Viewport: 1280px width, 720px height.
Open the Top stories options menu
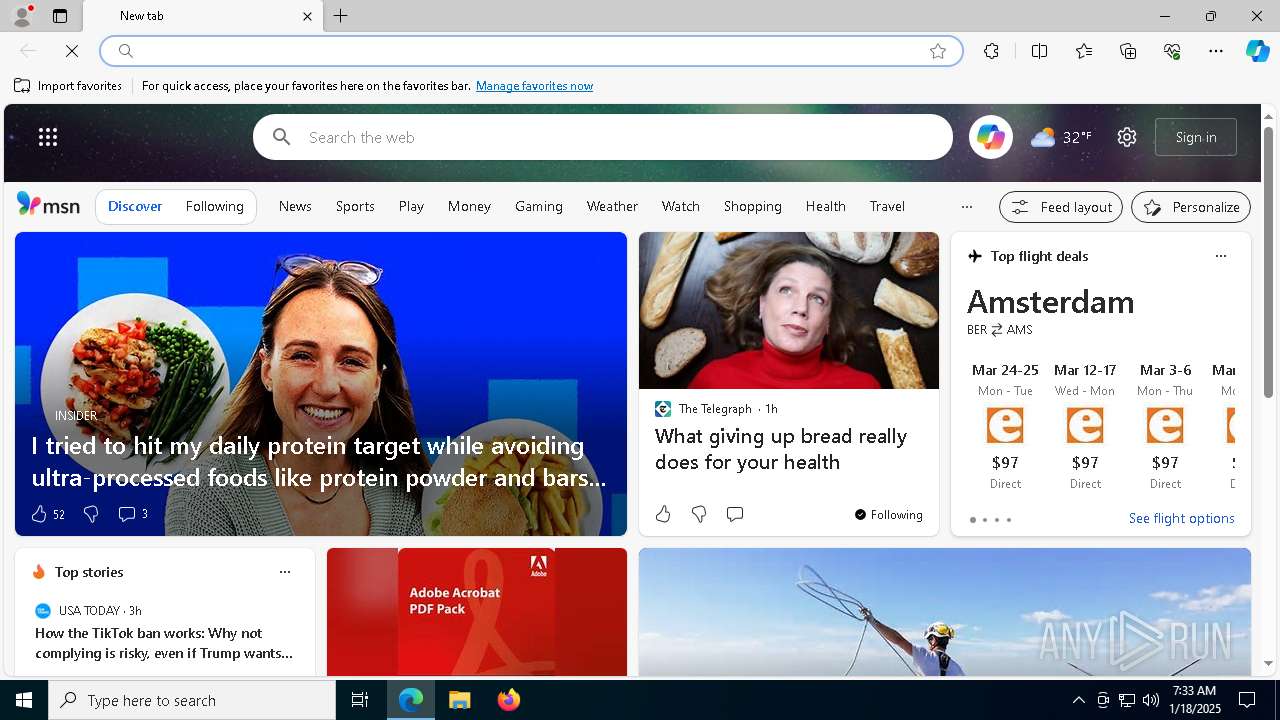pyautogui.click(x=285, y=572)
